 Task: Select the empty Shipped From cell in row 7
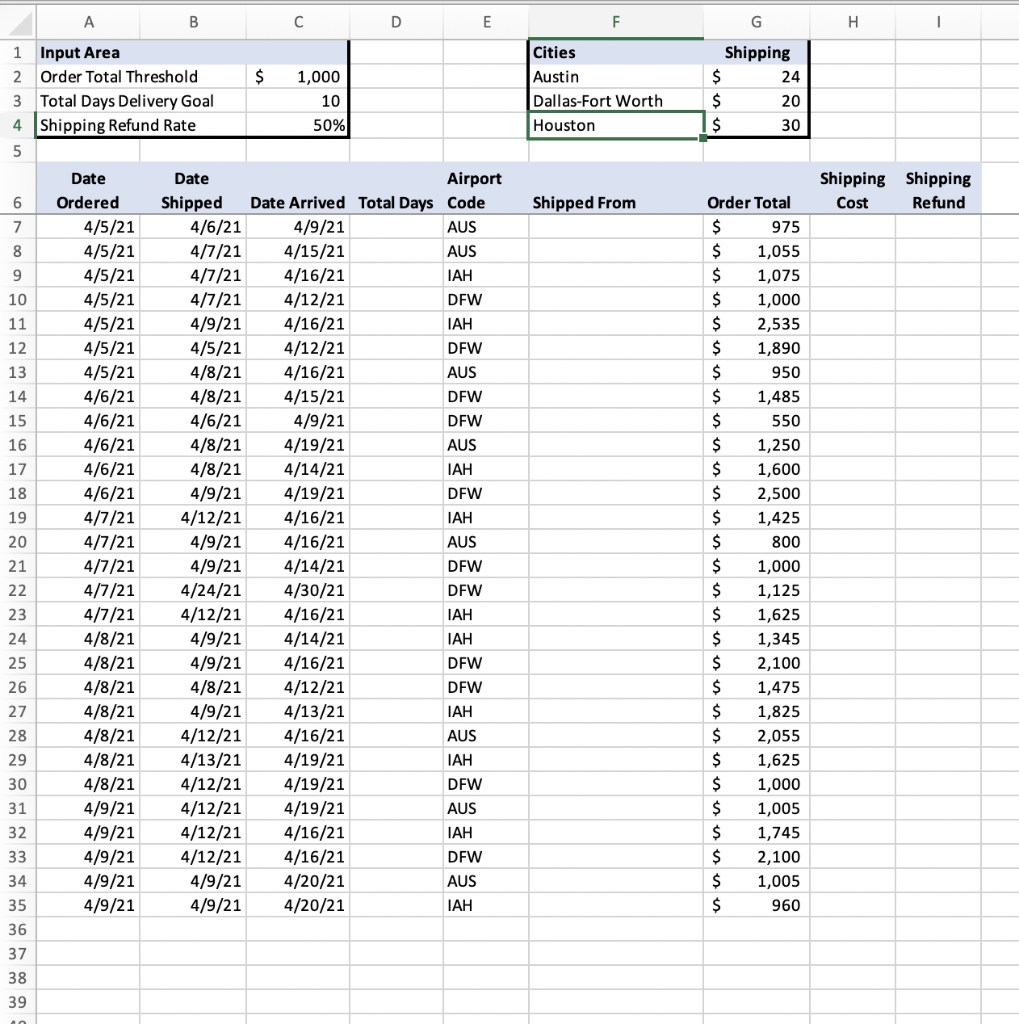tap(616, 227)
